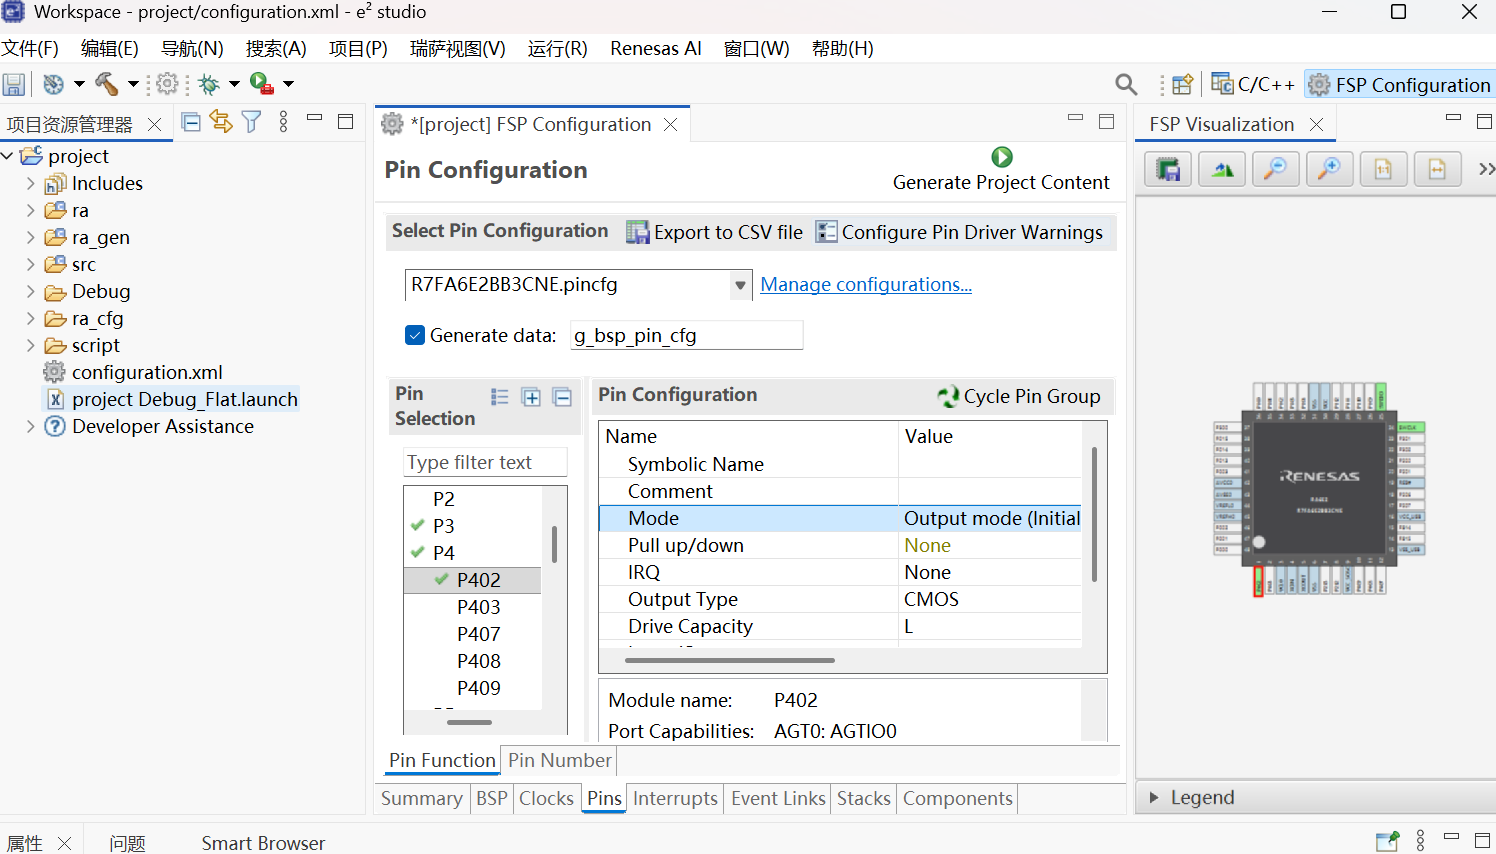The height and width of the screenshot is (854, 1496).
Task: Select the Drive Capacity property row
Action: [840, 626]
